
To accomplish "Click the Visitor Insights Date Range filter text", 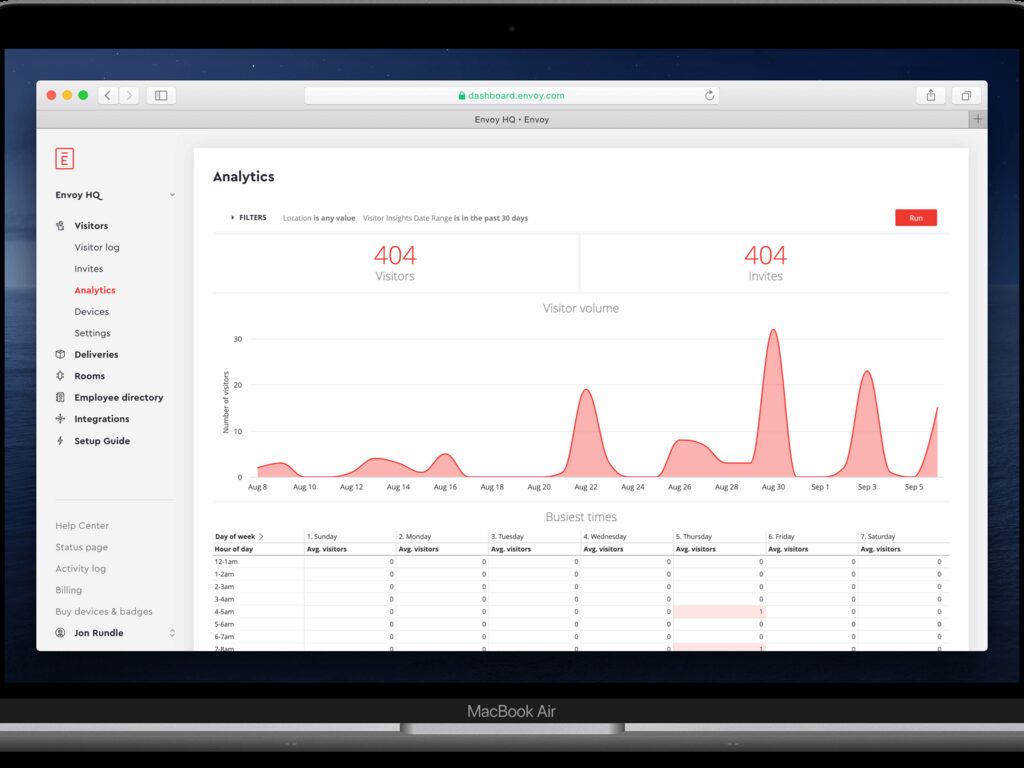I will [445, 218].
